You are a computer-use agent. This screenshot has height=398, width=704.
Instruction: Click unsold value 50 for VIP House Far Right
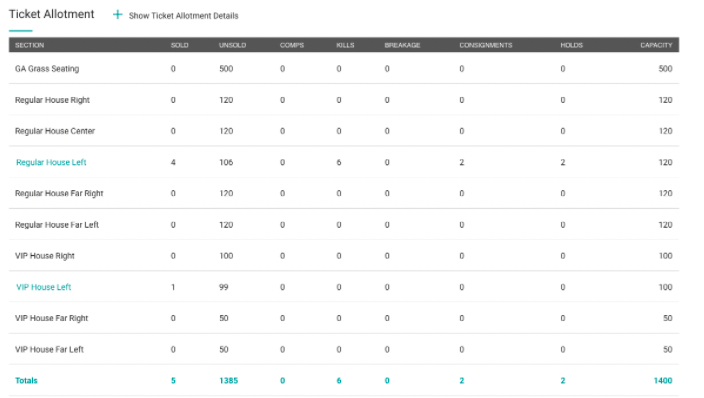click(x=224, y=318)
